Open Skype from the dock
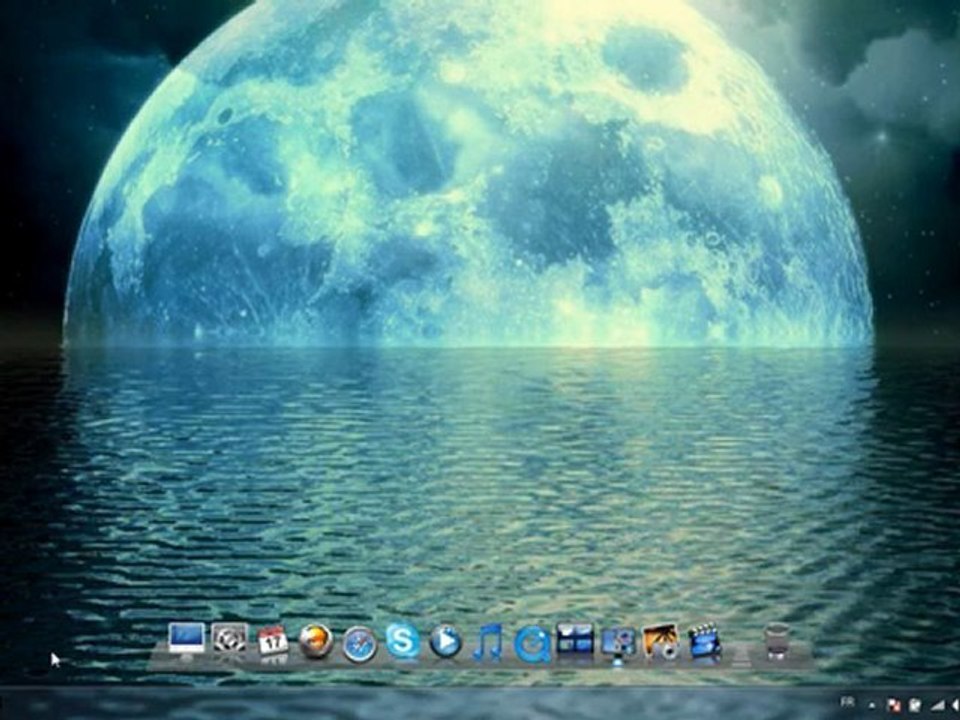This screenshot has height=720, width=960. (x=403, y=642)
